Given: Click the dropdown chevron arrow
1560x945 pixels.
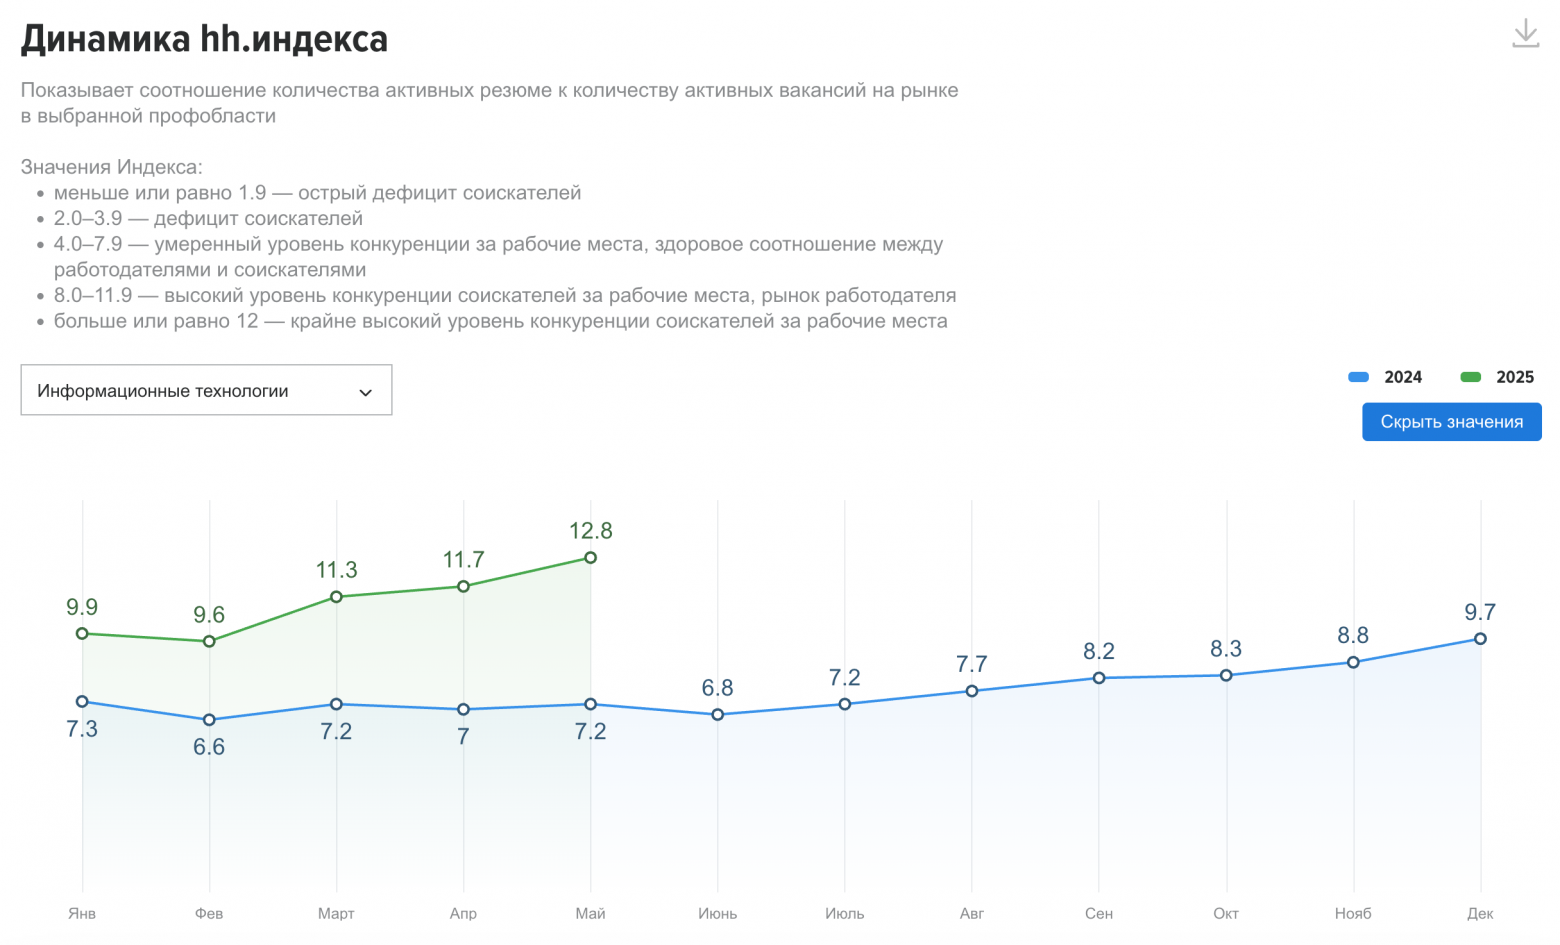Looking at the screenshot, I should (x=365, y=392).
